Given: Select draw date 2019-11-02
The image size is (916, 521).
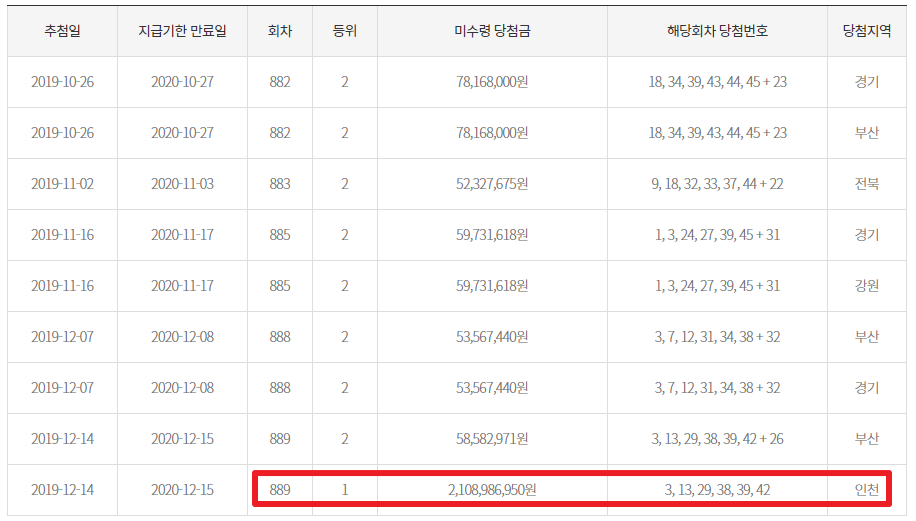Looking at the screenshot, I should click(x=63, y=184).
